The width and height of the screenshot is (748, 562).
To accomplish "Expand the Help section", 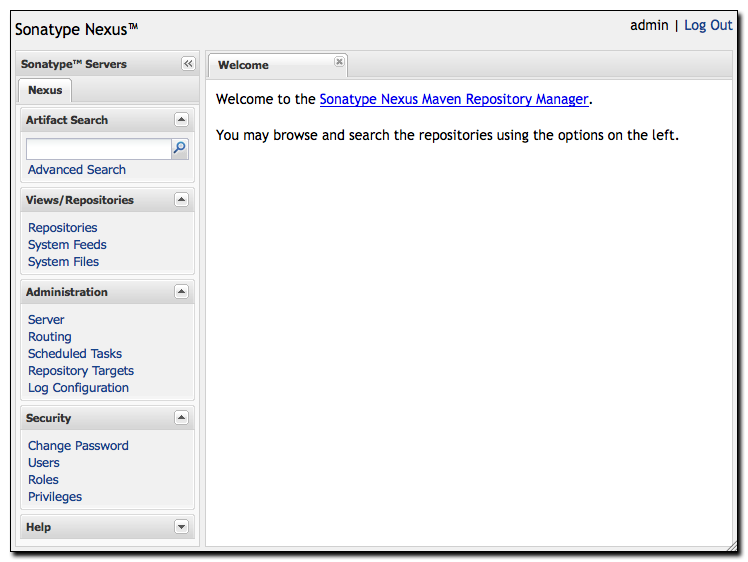I will tap(181, 527).
